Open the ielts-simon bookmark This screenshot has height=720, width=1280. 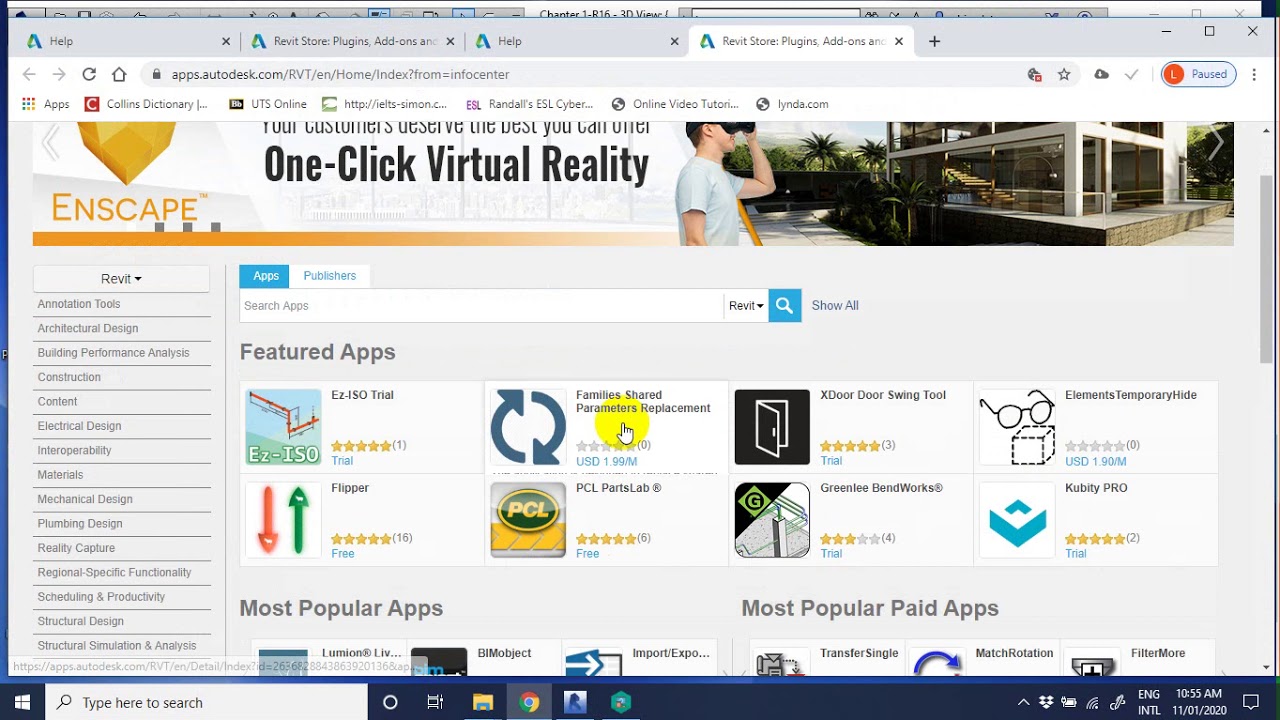tap(385, 104)
